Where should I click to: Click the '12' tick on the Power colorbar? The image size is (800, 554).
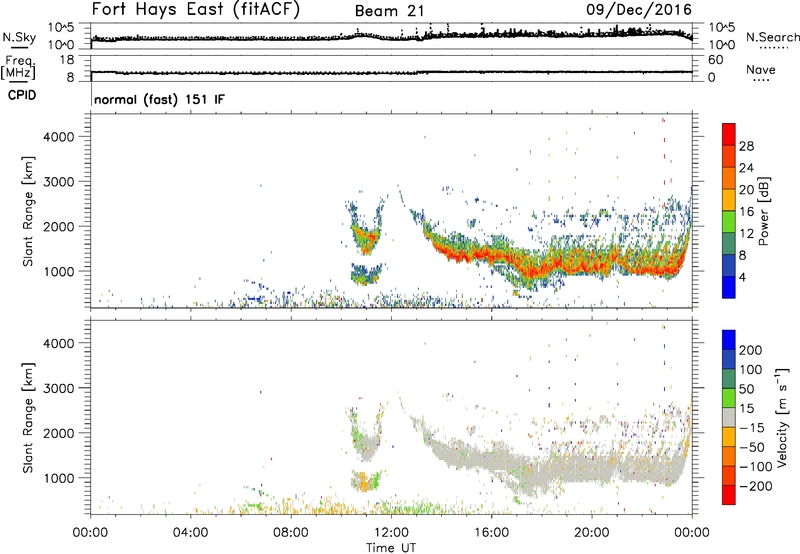746,234
